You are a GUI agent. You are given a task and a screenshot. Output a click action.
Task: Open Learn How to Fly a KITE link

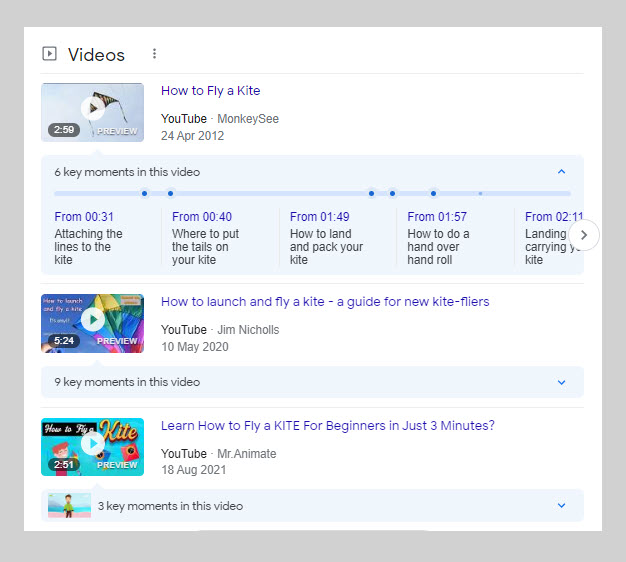[x=327, y=426]
